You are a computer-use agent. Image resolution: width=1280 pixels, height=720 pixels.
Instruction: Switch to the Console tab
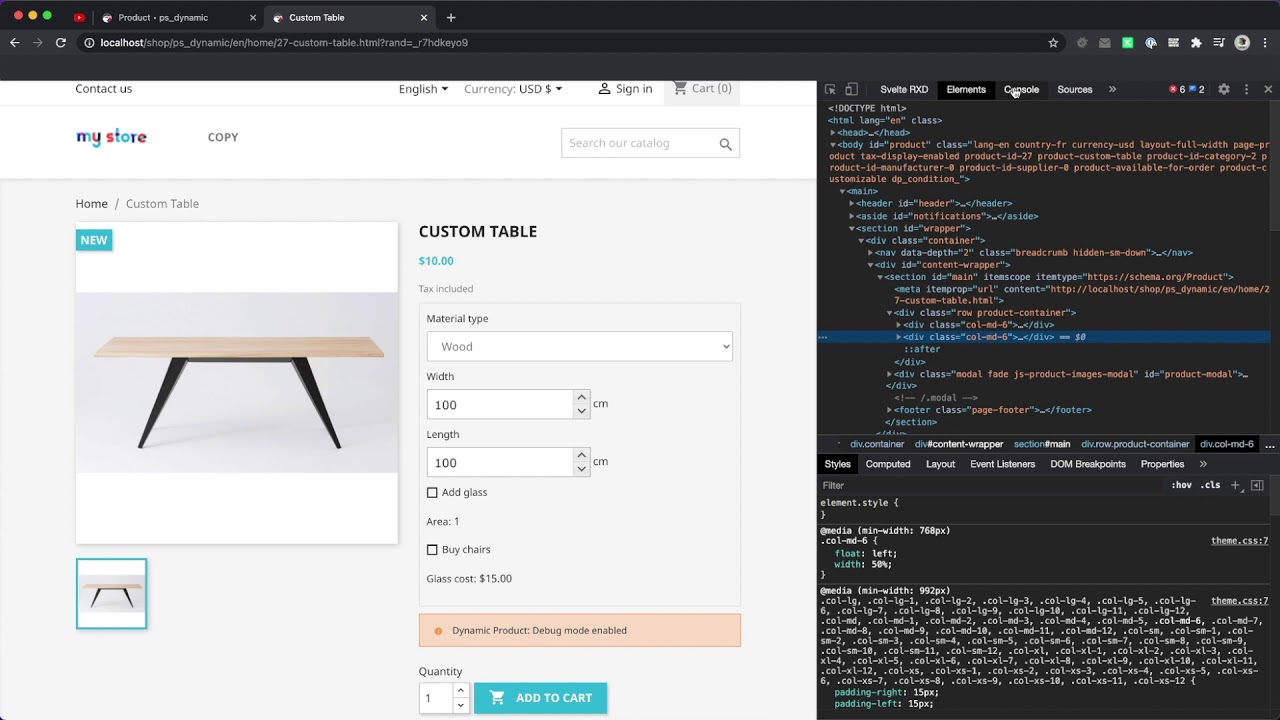tap(1021, 89)
